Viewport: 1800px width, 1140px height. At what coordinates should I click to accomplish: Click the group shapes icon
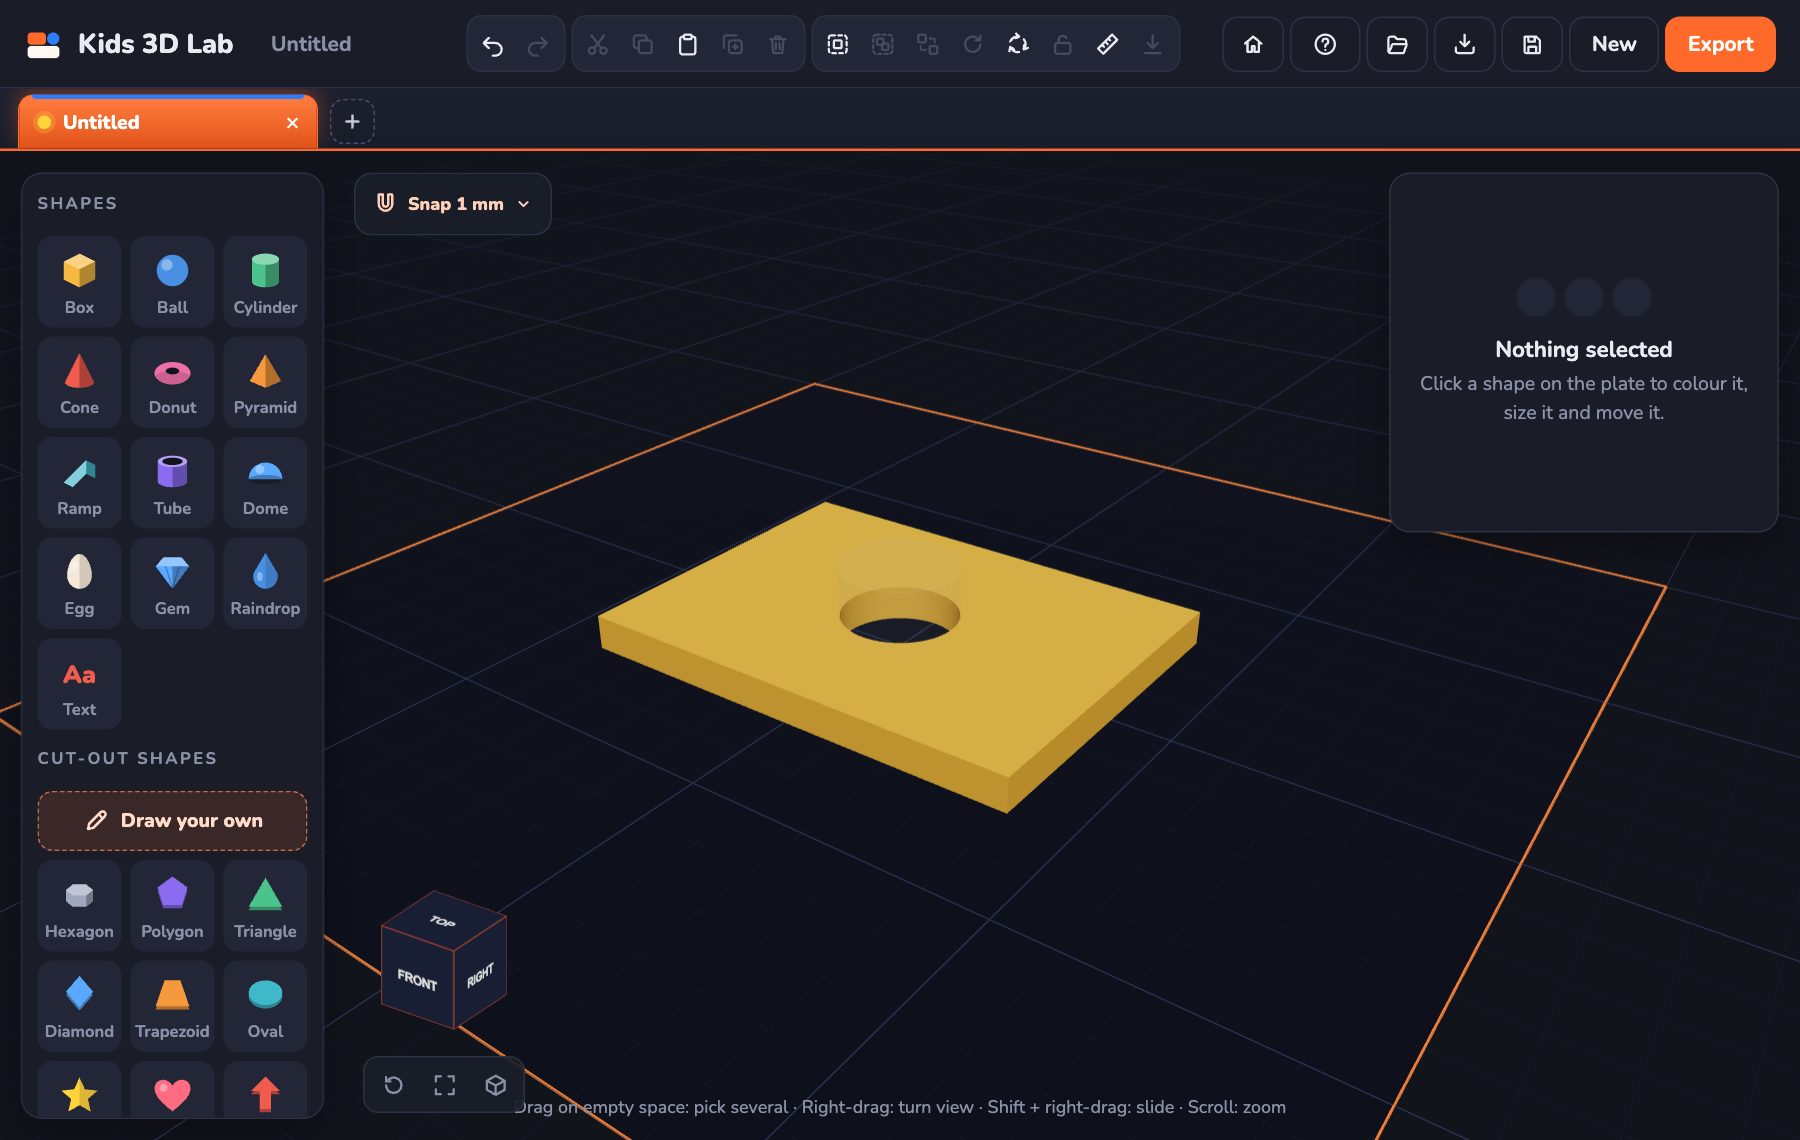click(x=883, y=44)
